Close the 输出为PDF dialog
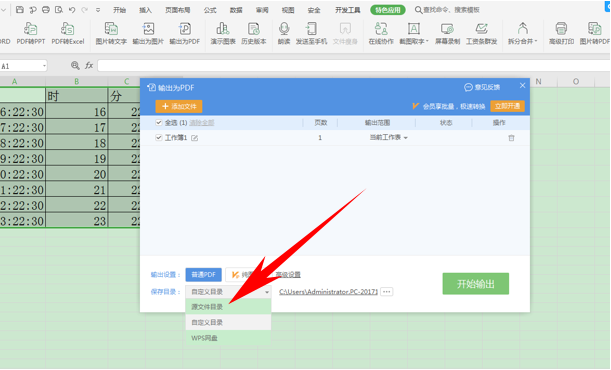Viewport: 611px width, 370px height. point(523,85)
